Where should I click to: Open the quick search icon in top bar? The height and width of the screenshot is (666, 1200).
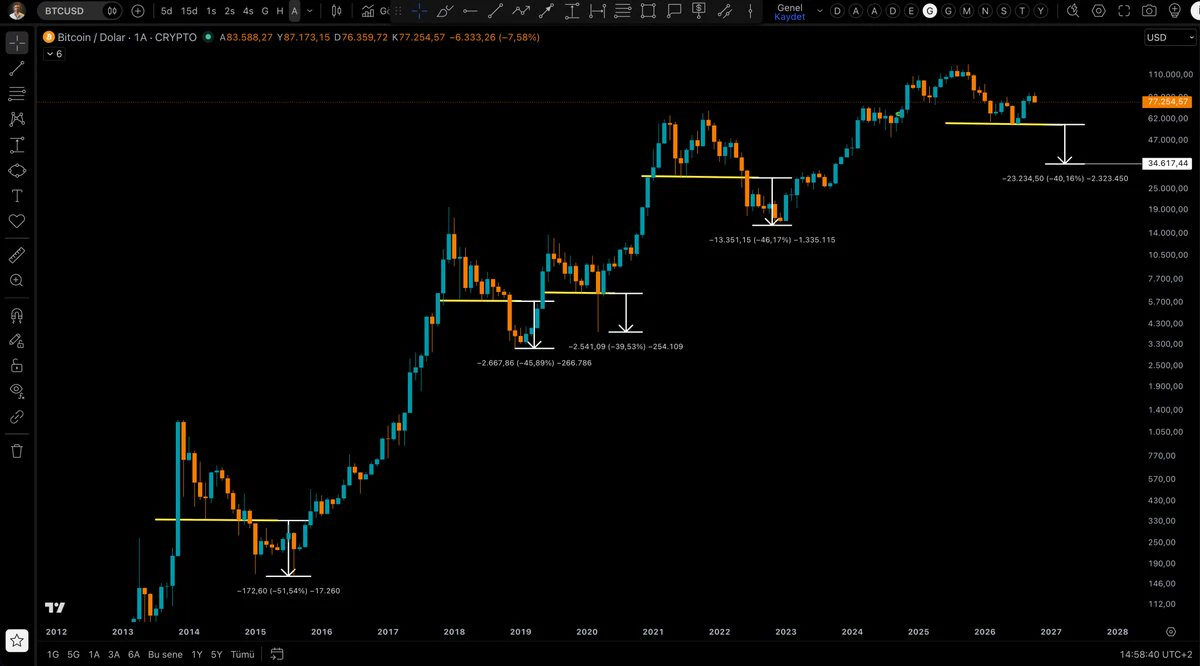[1073, 10]
